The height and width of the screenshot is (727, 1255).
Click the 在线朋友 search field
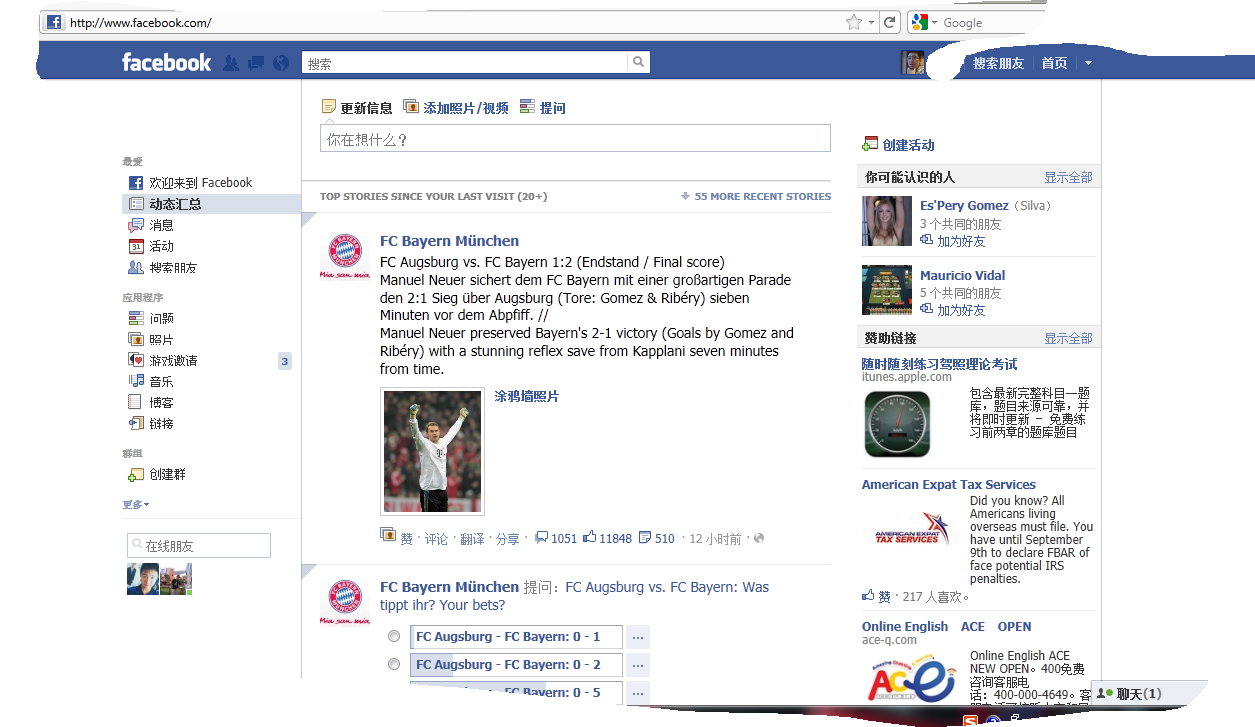(x=199, y=545)
